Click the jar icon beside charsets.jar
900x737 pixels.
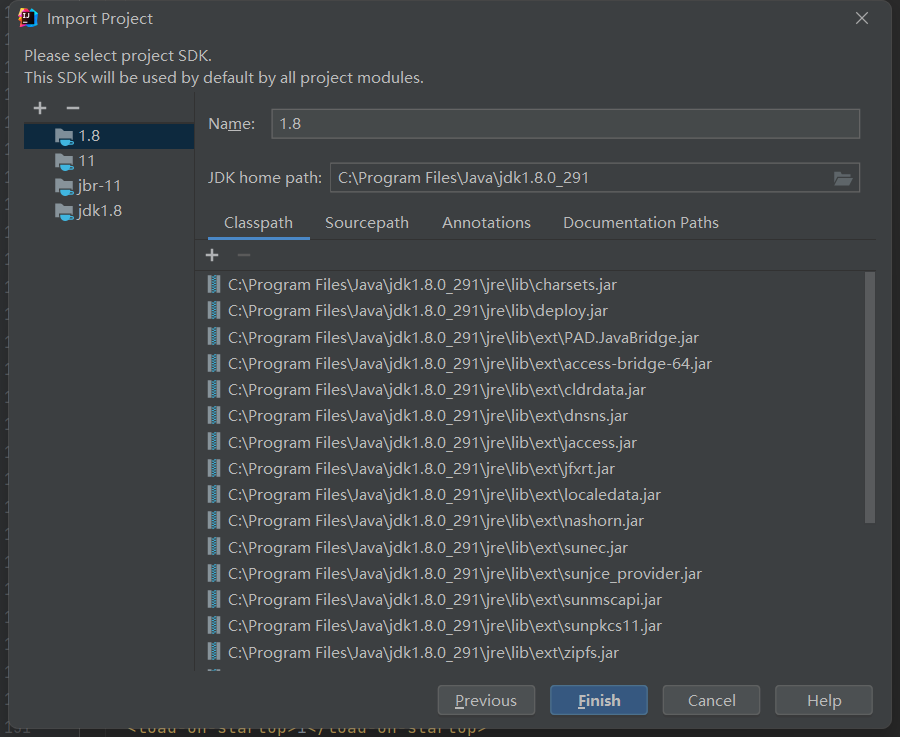click(x=214, y=285)
